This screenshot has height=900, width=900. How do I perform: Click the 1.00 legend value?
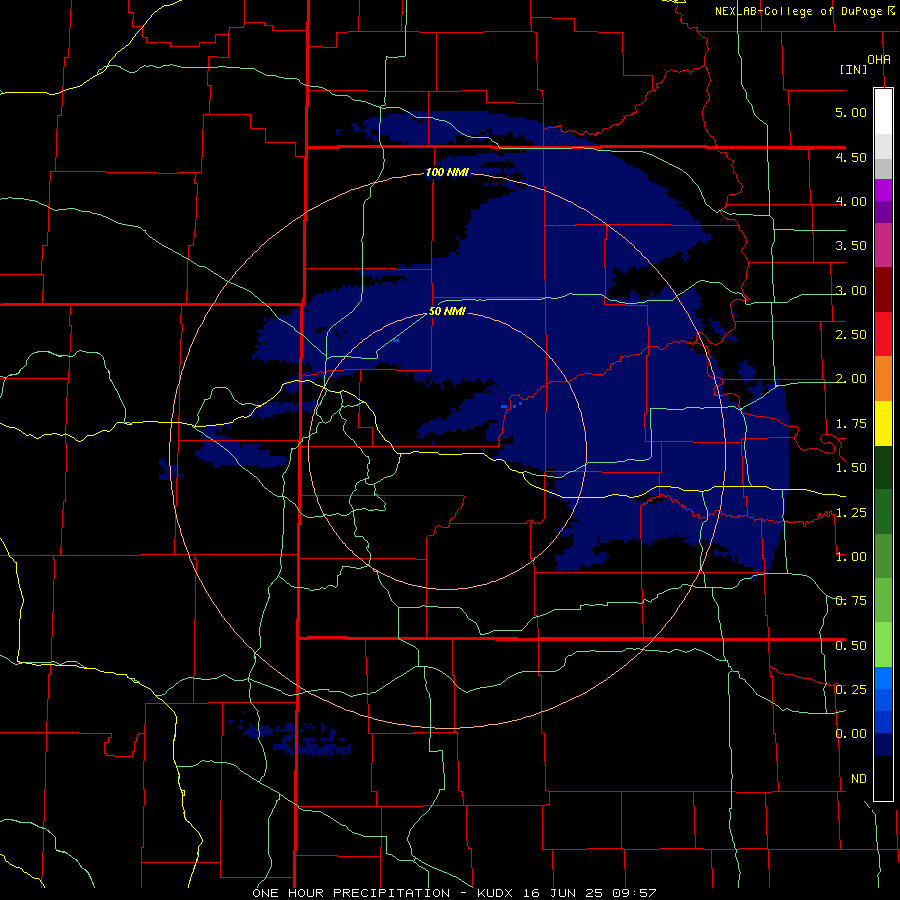coord(851,557)
